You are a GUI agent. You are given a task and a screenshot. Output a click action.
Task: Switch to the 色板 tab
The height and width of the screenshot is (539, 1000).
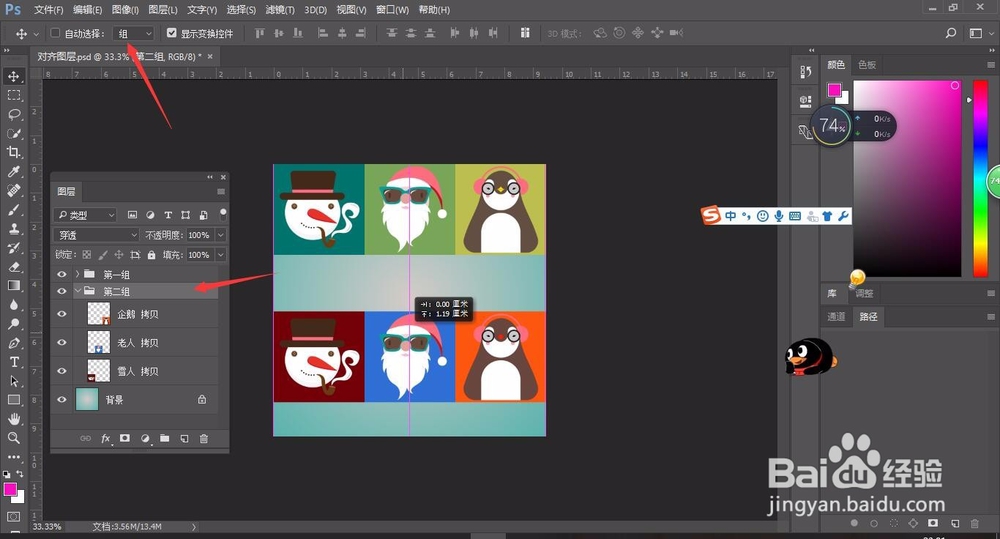(867, 64)
